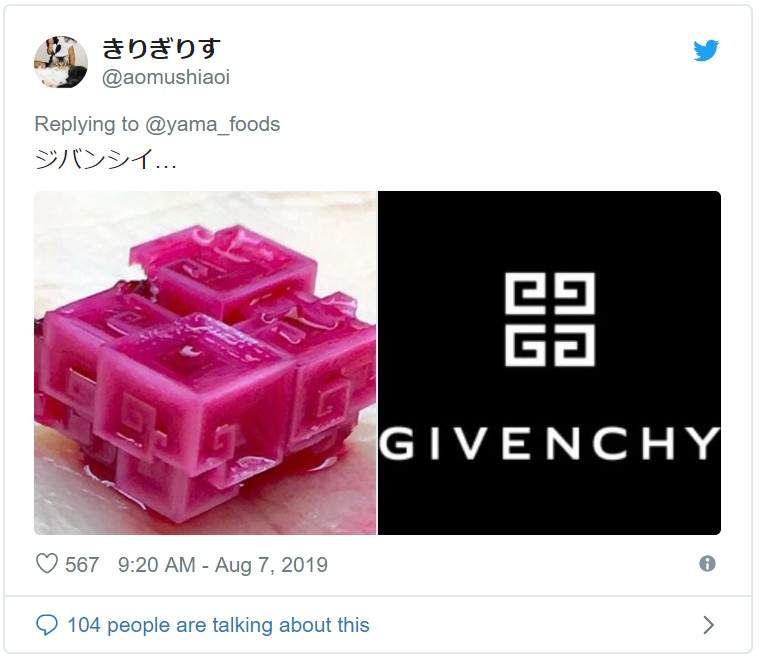Viewport: 759px width, 657px height.
Task: Visit the @aomushiaoi handle link
Action: [x=166, y=77]
